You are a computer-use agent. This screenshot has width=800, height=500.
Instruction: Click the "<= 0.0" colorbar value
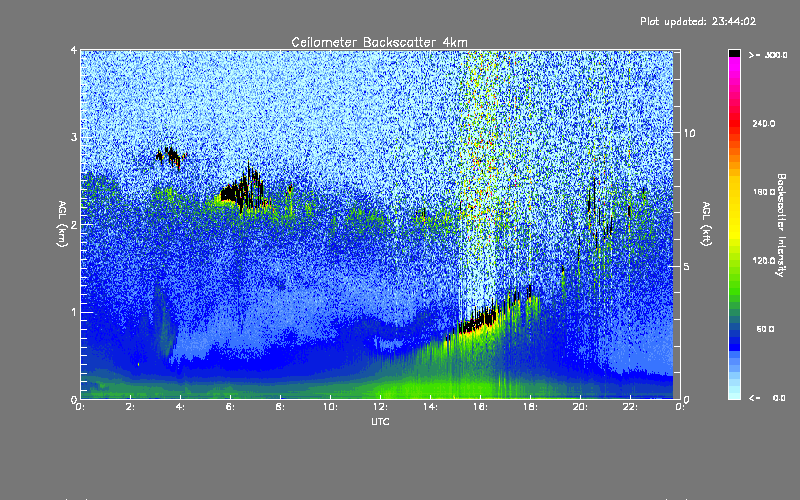[x=767, y=398]
